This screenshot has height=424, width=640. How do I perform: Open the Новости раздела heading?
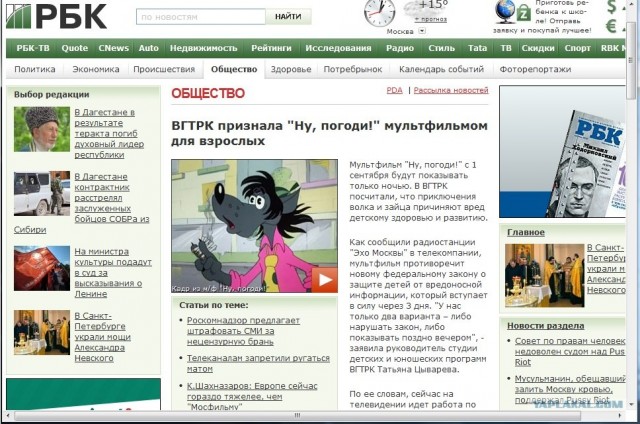coord(545,326)
